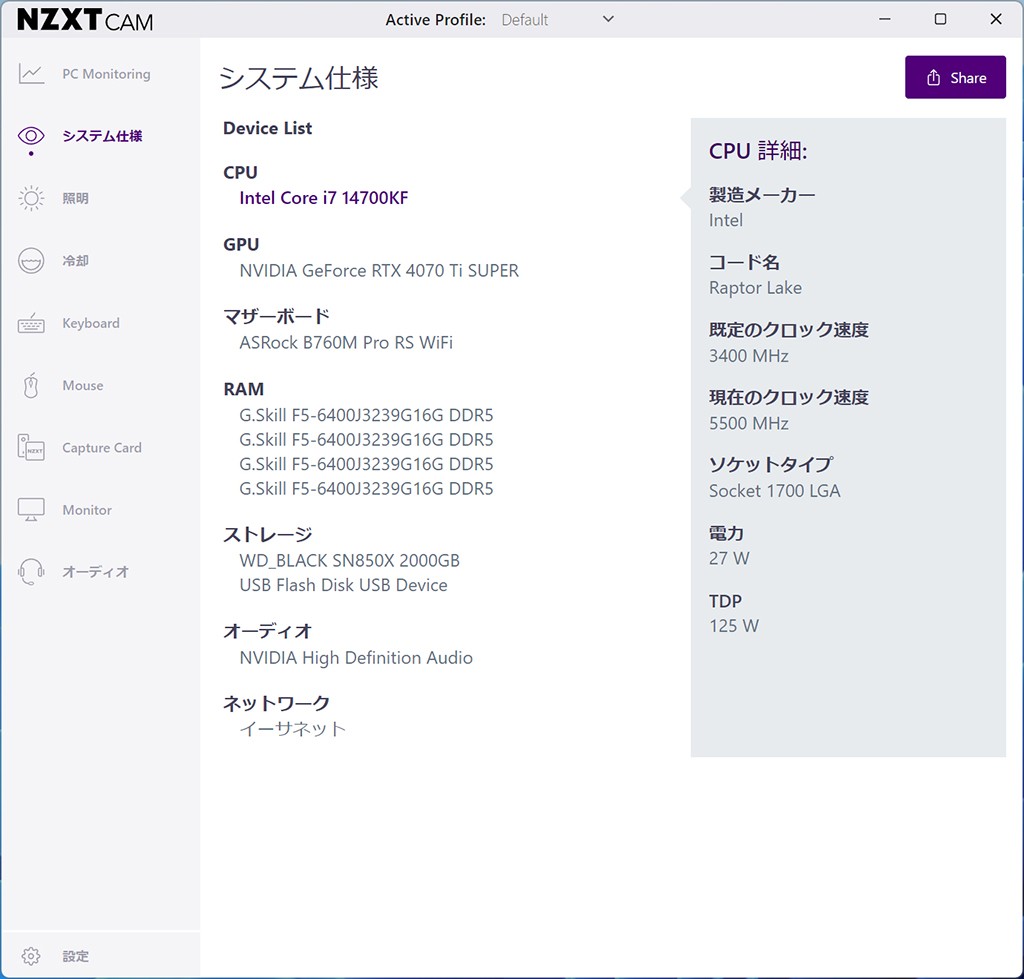Click the purple Share button
This screenshot has height=979, width=1024.
[x=955, y=77]
